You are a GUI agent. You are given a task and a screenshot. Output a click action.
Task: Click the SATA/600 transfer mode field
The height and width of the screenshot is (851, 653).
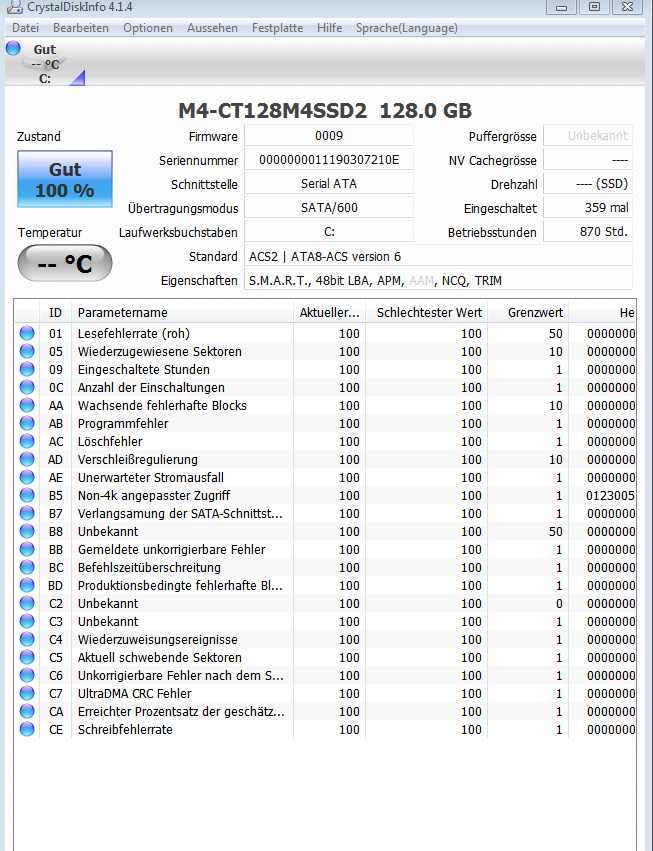329,207
